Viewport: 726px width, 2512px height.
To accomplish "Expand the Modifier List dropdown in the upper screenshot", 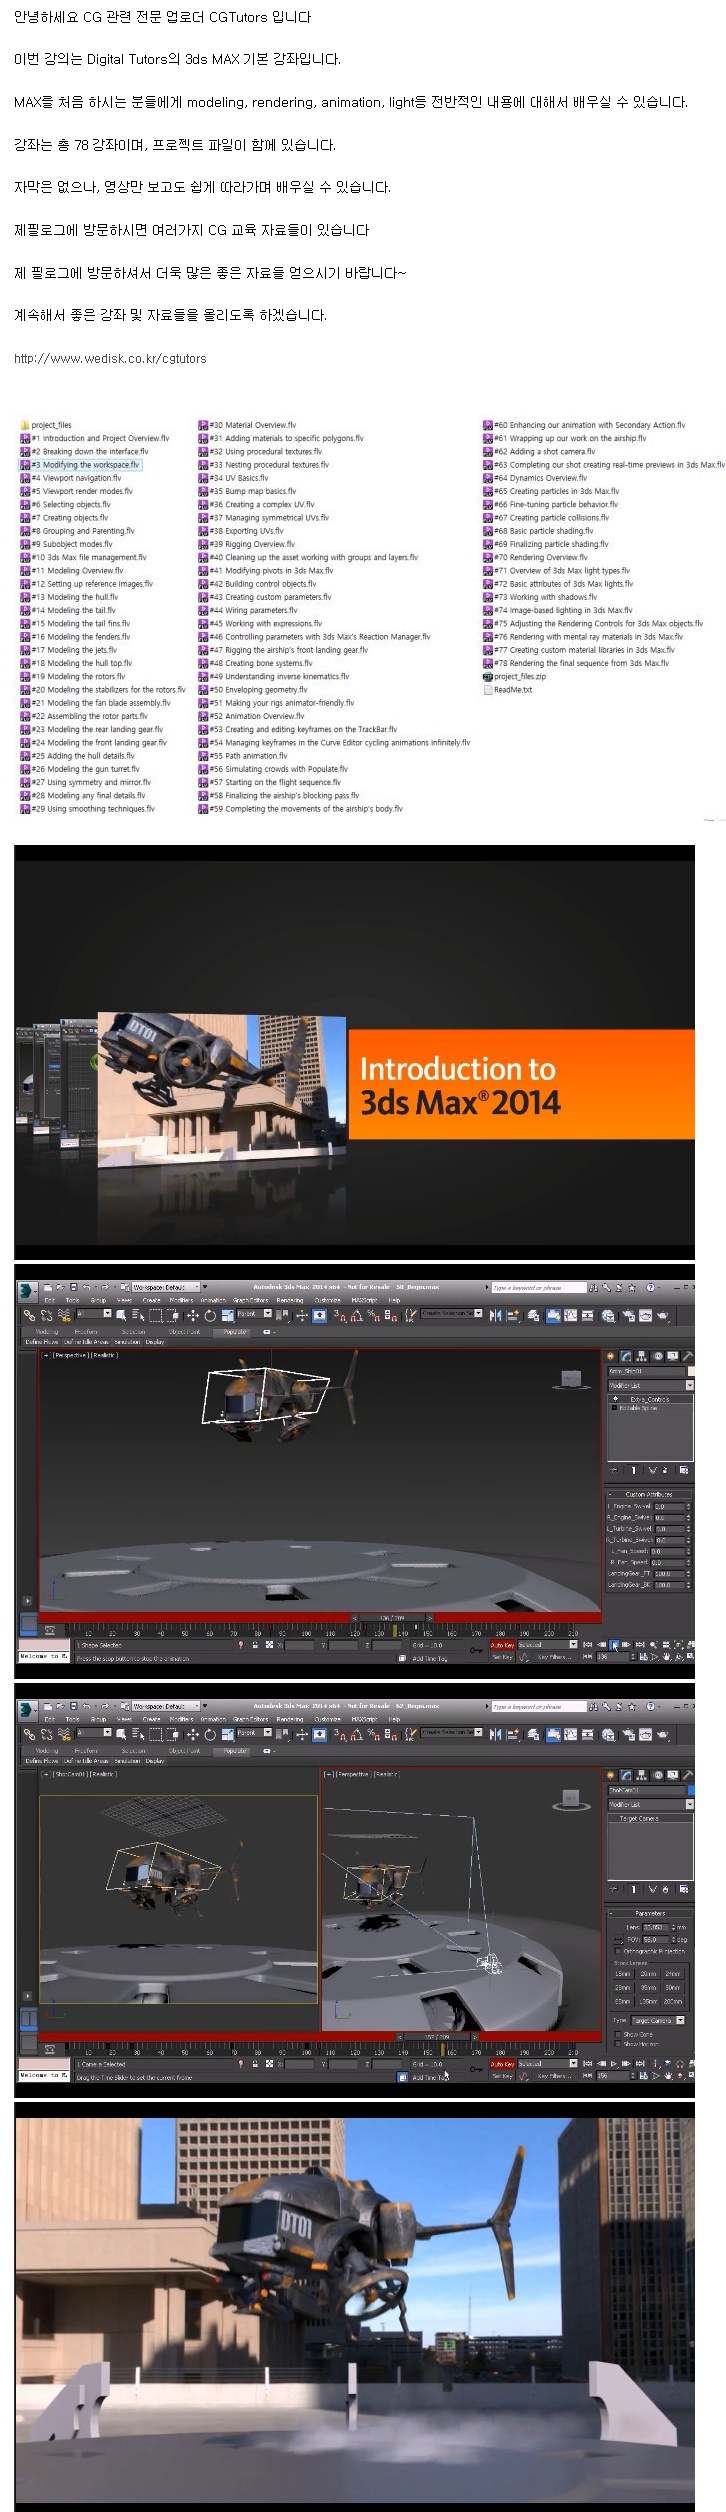I will [x=650, y=1385].
